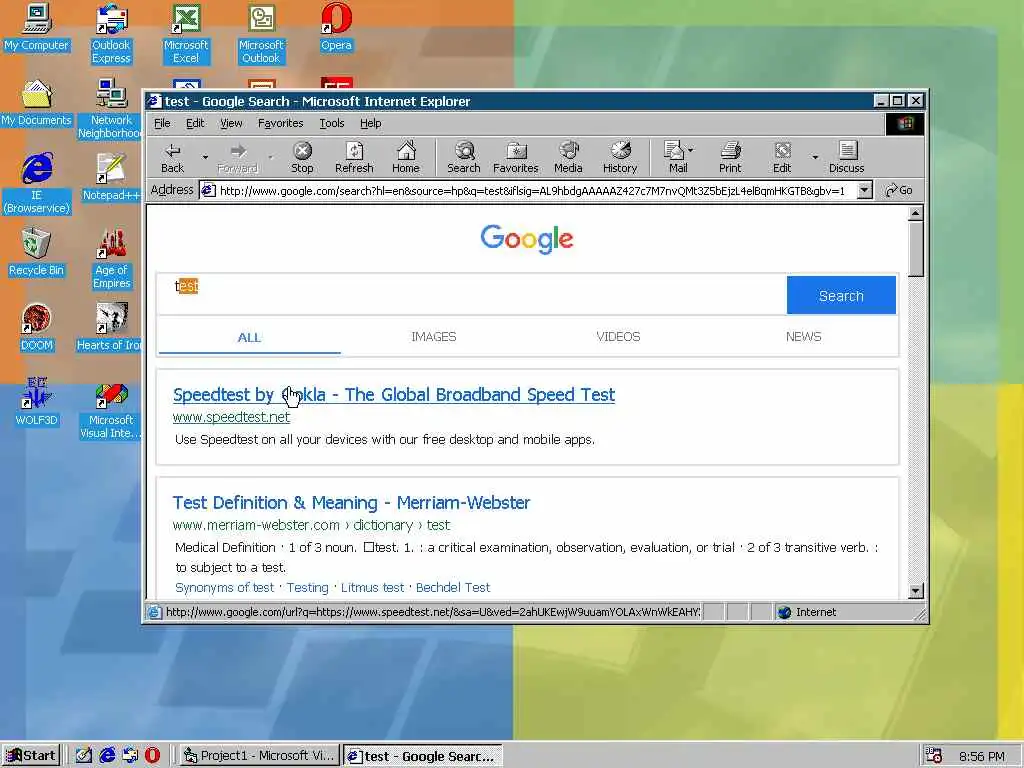1024x768 pixels.
Task: Open the File menu
Action: (x=162, y=123)
